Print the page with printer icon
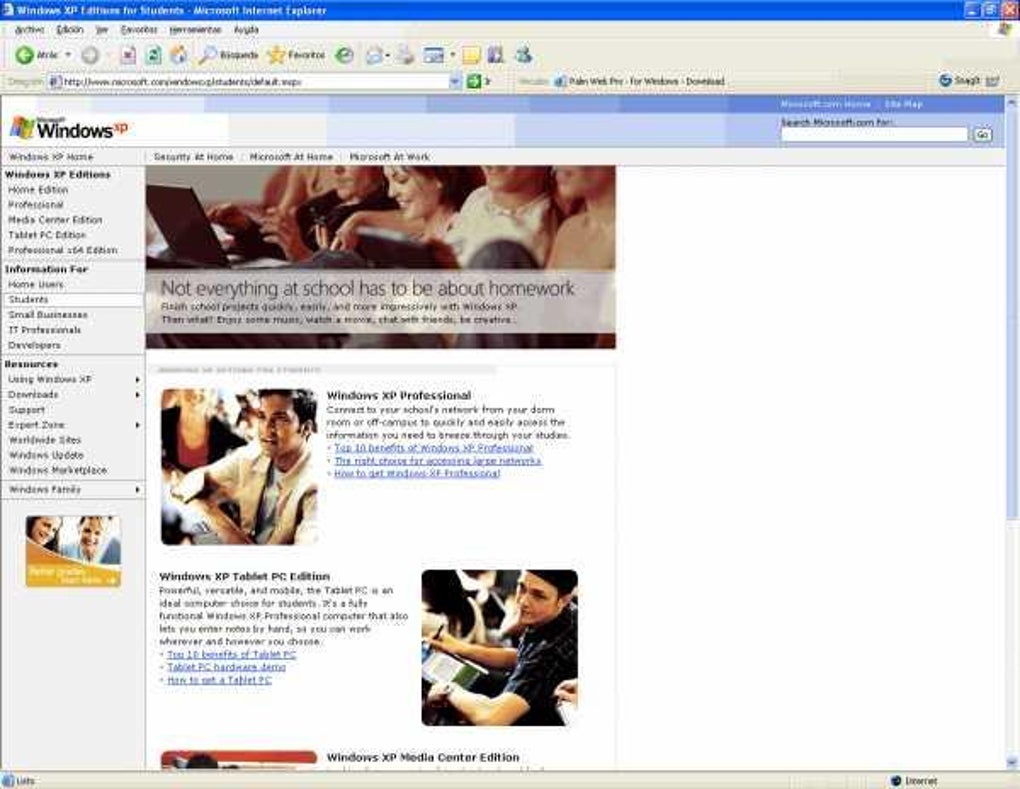The width and height of the screenshot is (1020, 789). [405, 55]
